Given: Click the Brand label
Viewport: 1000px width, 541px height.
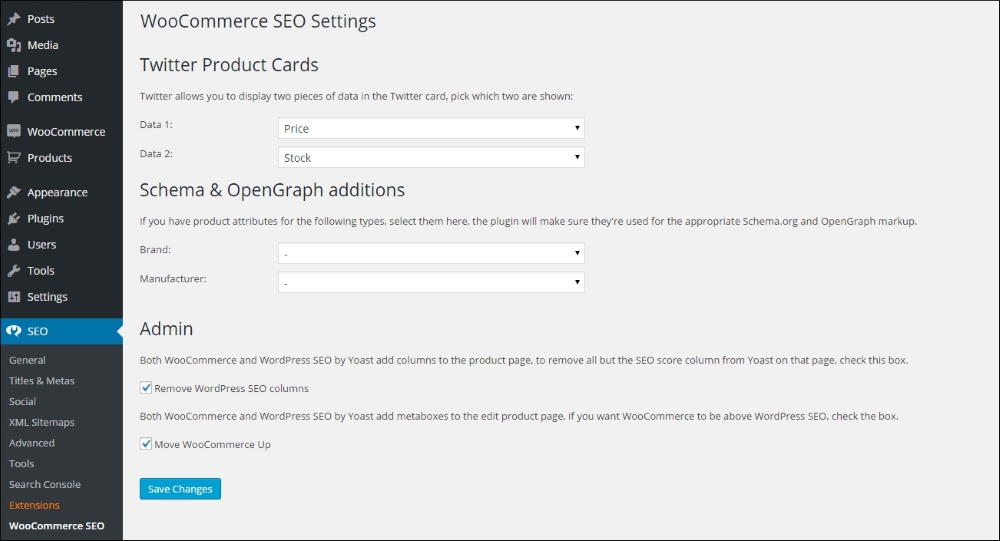Looking at the screenshot, I should (x=156, y=249).
